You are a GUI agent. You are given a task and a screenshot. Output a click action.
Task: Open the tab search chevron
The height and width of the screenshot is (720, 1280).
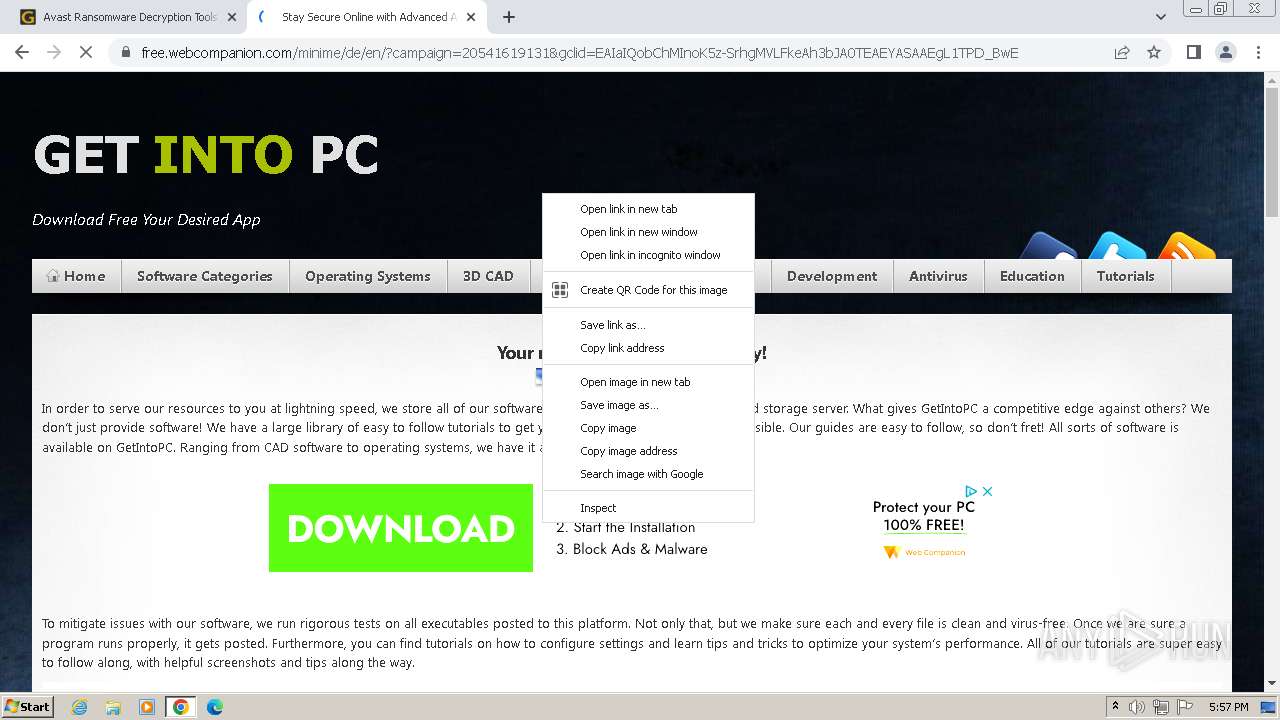1160,17
